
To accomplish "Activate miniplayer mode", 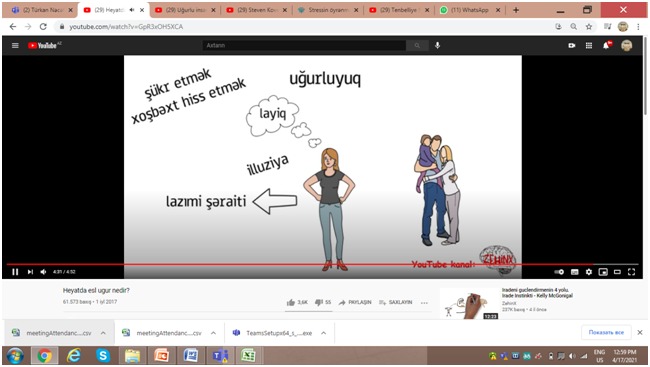I will 603,272.
